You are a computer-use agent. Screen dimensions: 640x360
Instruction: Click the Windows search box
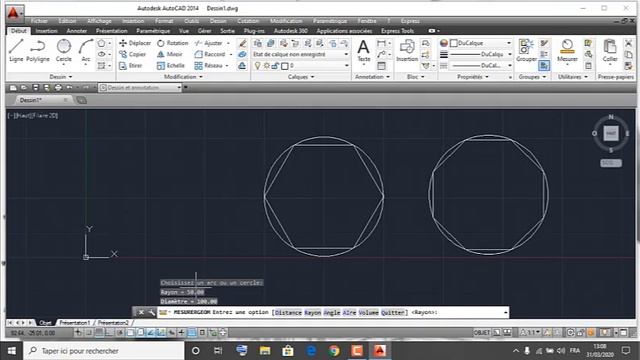click(104, 351)
